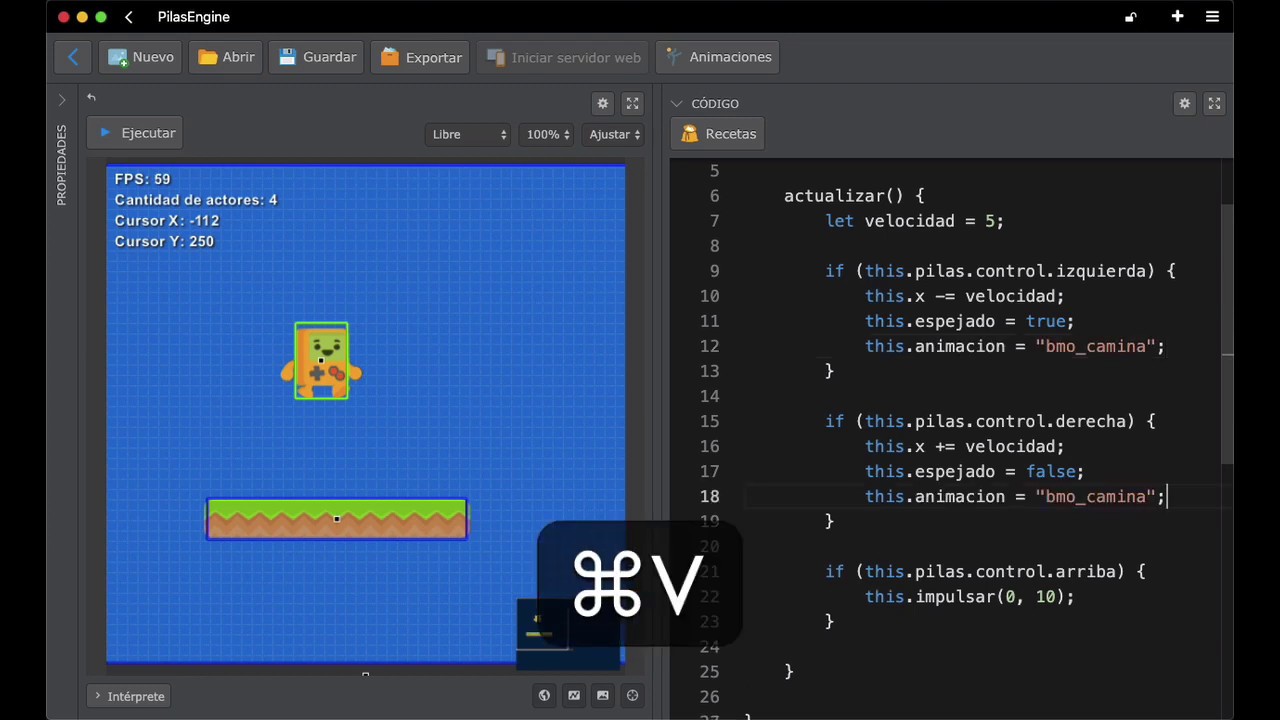Maximize the code panel with fullscreen icon

1214,103
